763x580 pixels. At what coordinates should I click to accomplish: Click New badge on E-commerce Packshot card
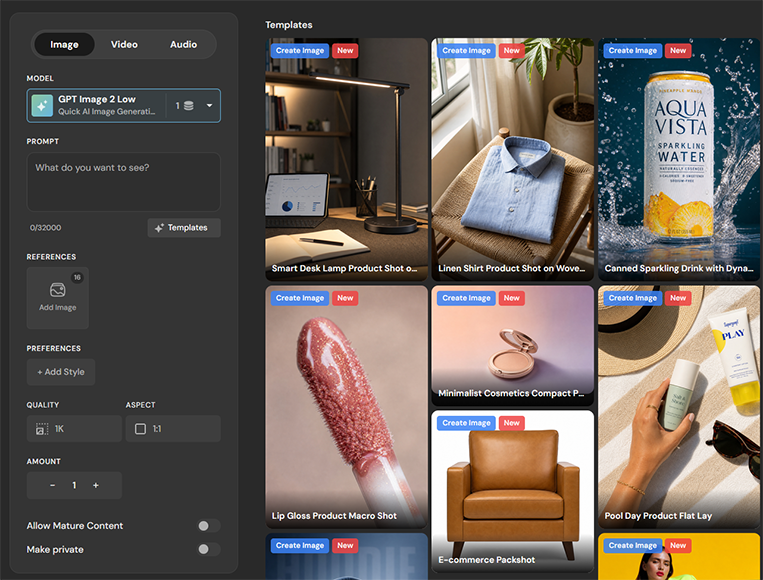(511, 423)
